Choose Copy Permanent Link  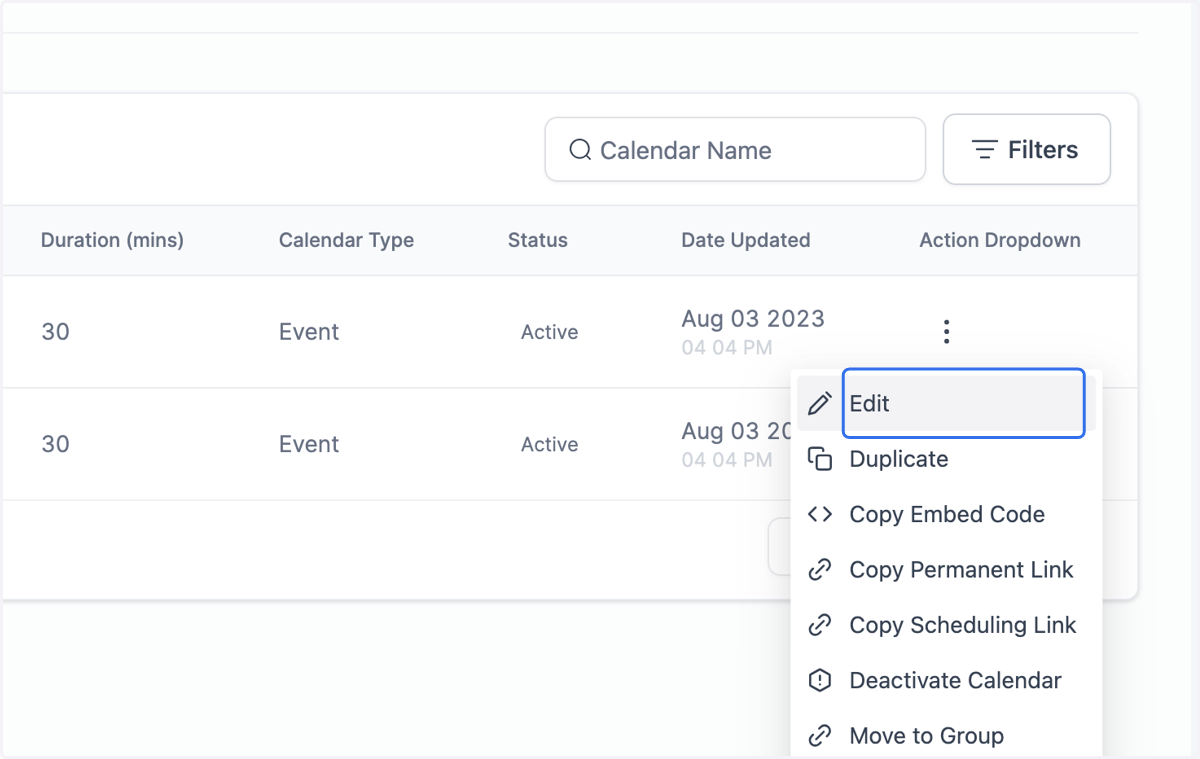tap(946, 570)
